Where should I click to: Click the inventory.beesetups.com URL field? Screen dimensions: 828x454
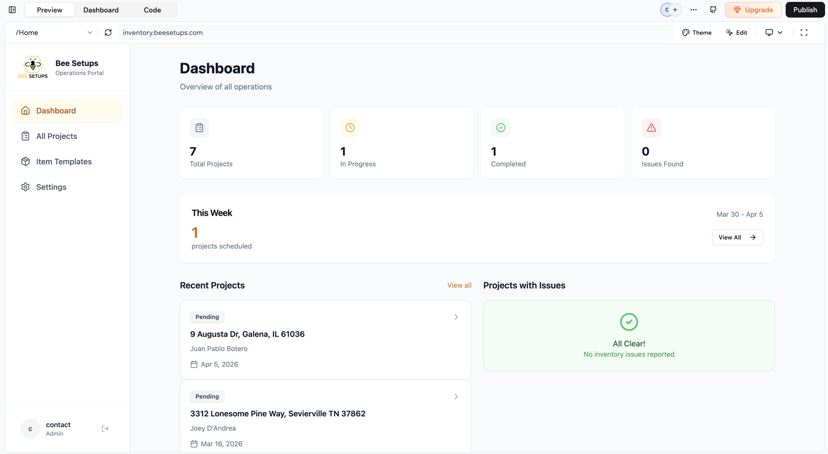click(x=395, y=32)
